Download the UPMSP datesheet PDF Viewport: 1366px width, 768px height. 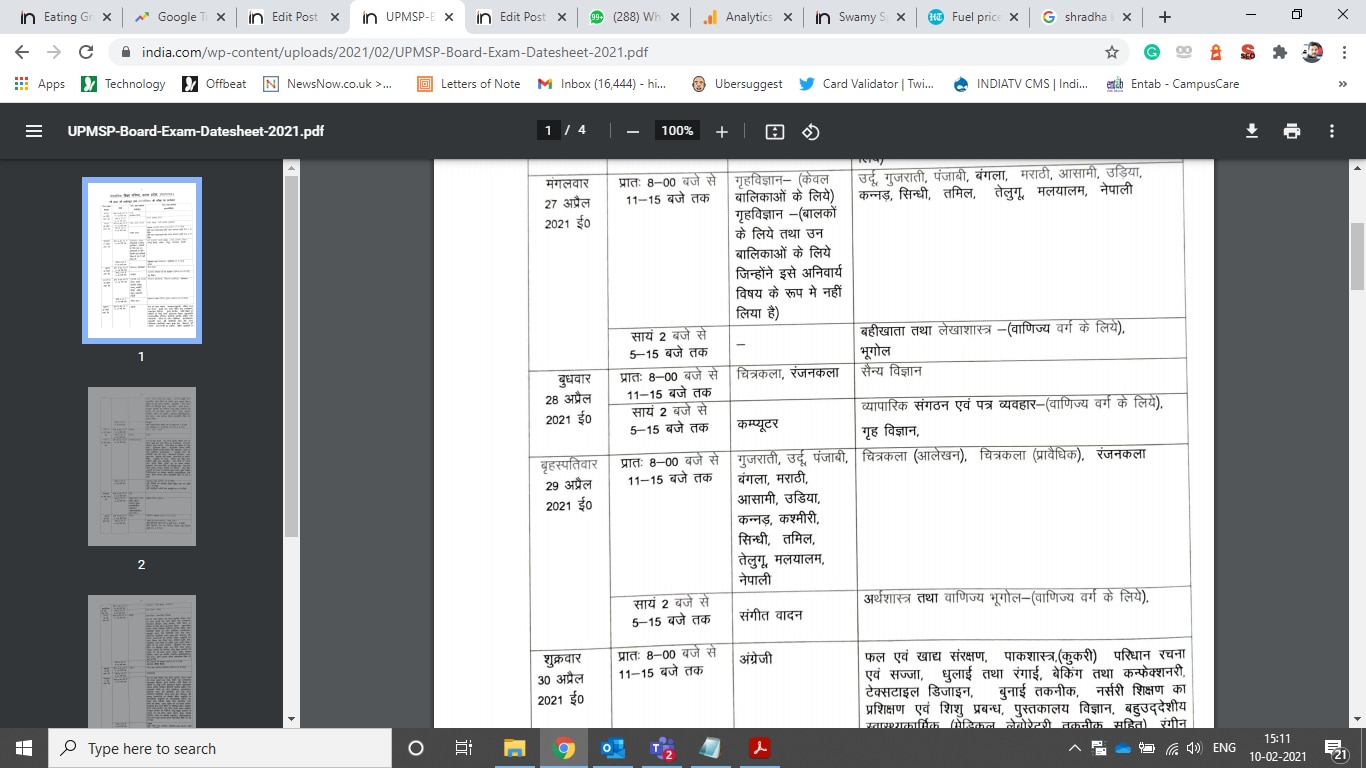click(x=1252, y=131)
